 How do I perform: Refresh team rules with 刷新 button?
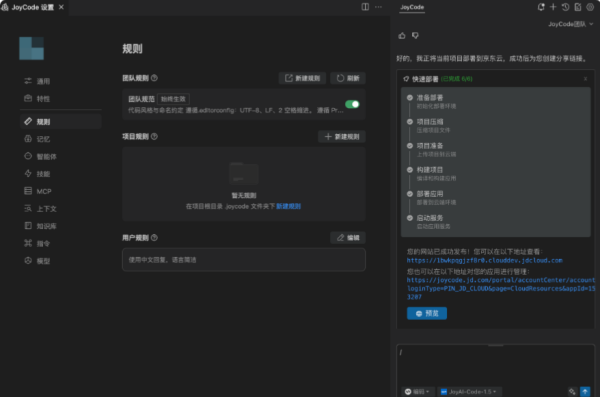point(348,78)
